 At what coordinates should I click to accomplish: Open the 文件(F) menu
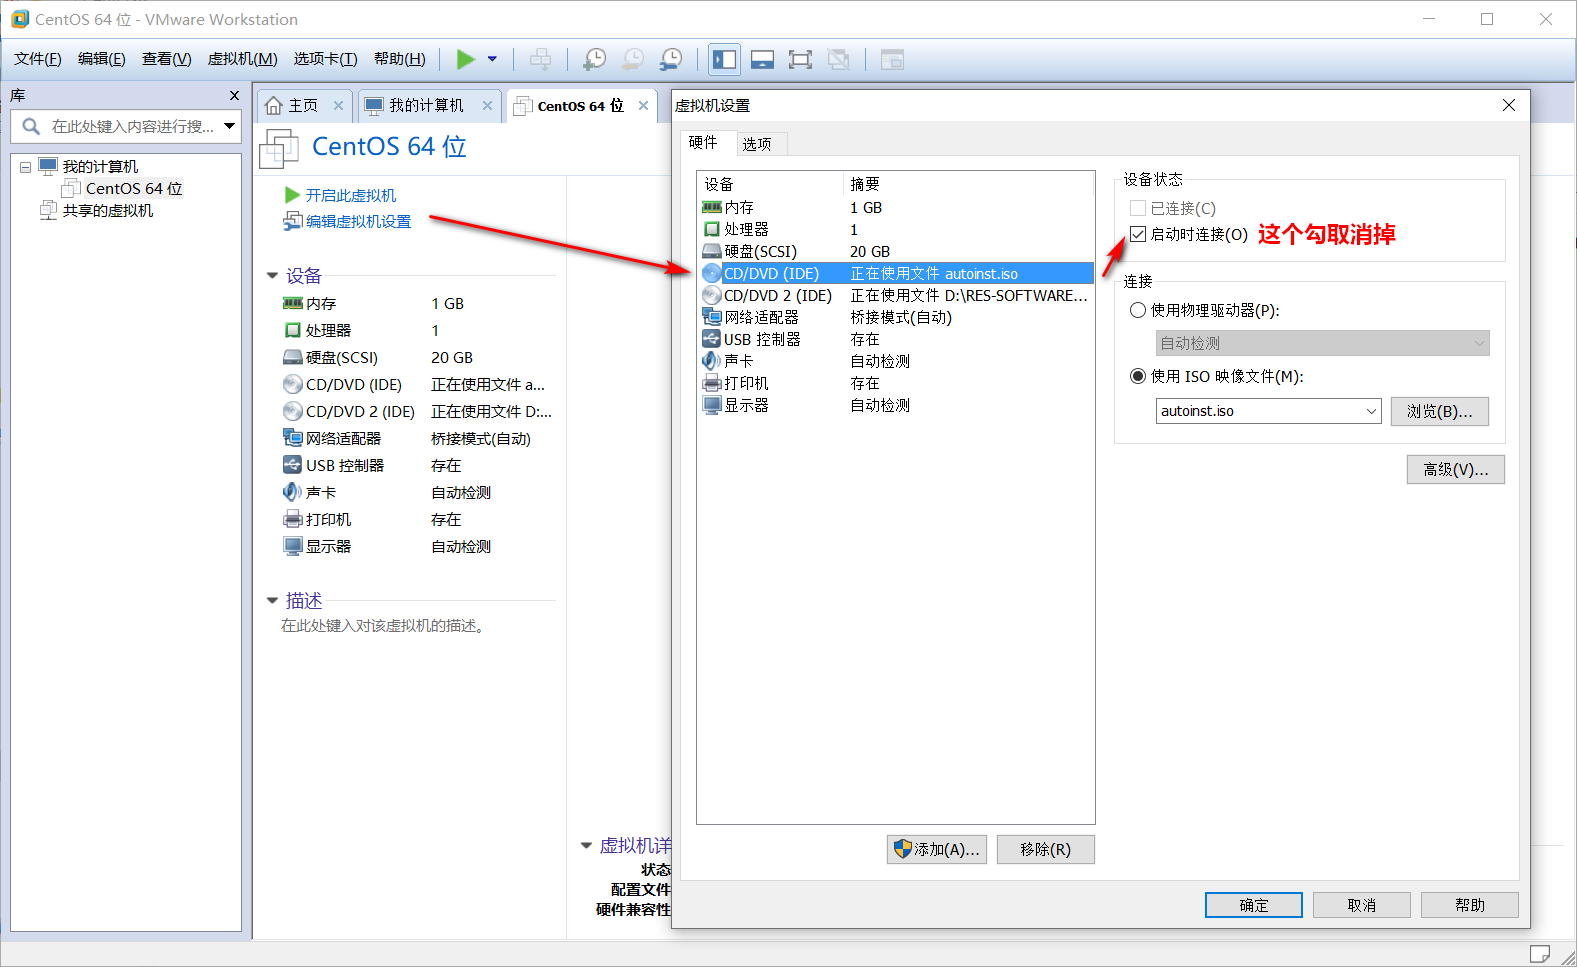[38, 59]
